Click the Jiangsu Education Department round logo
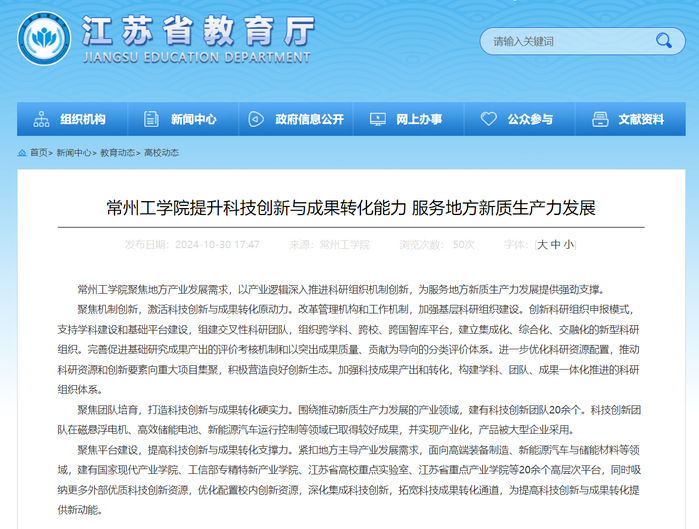699x529 pixels. click(x=44, y=38)
